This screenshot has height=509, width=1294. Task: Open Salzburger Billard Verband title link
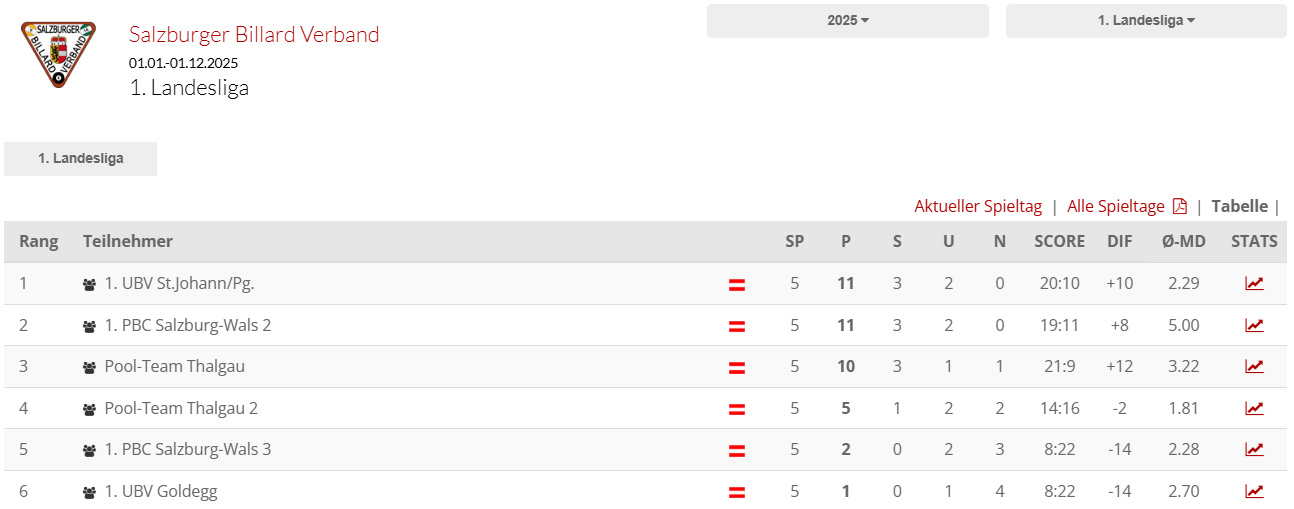coord(254,34)
